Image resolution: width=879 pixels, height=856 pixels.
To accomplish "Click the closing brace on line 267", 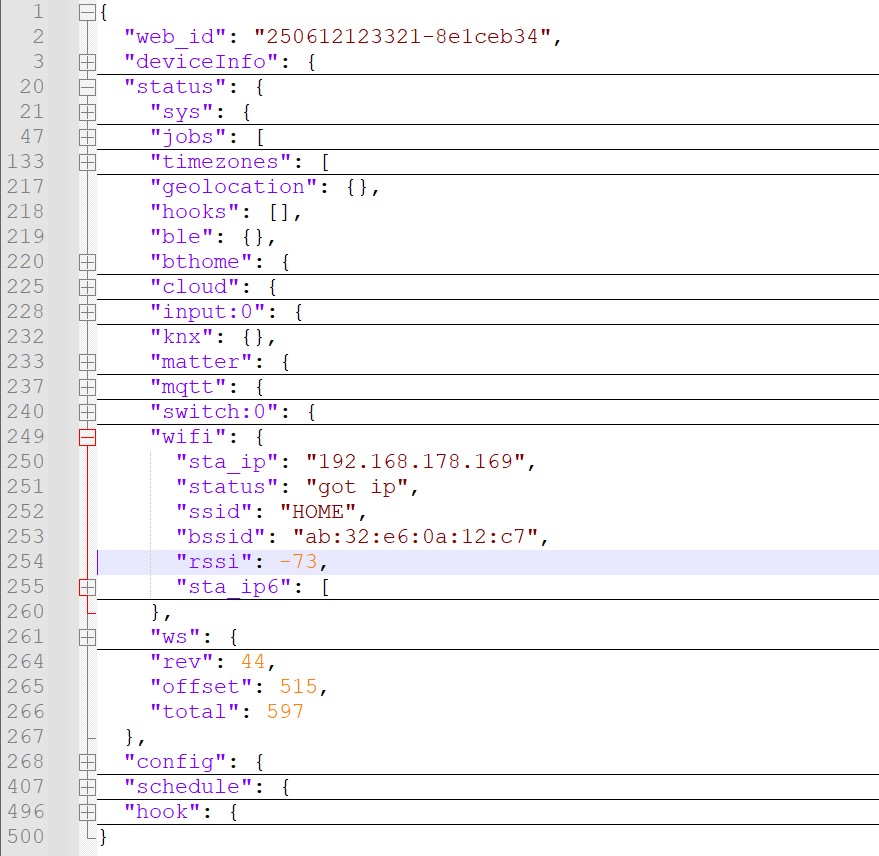I will click(130, 737).
